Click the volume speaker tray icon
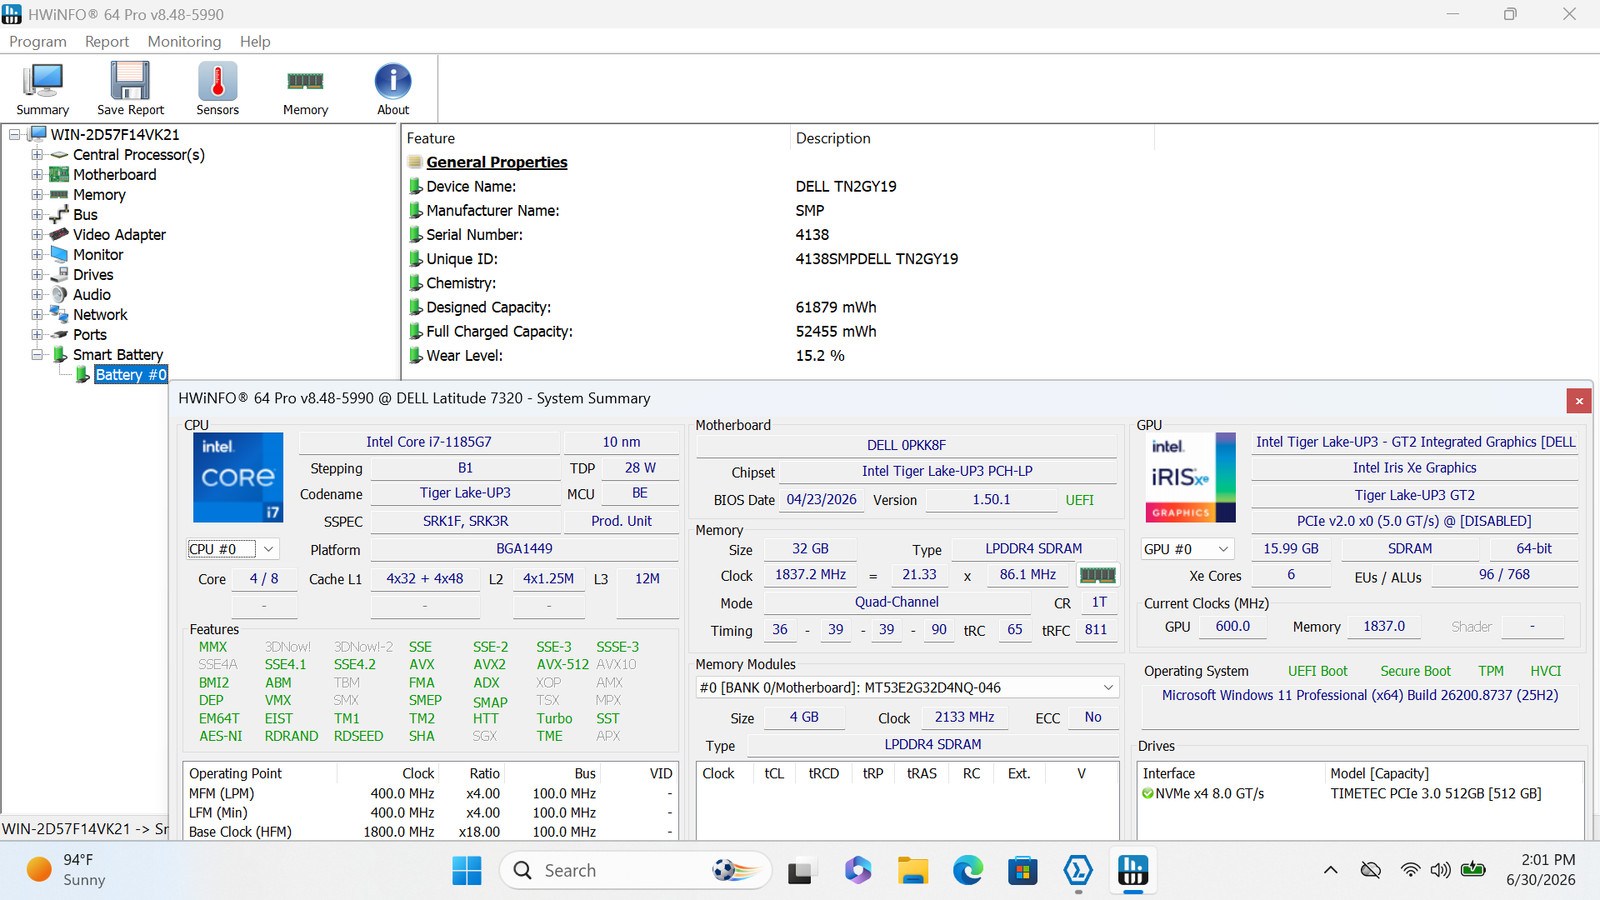 pyautogui.click(x=1440, y=870)
